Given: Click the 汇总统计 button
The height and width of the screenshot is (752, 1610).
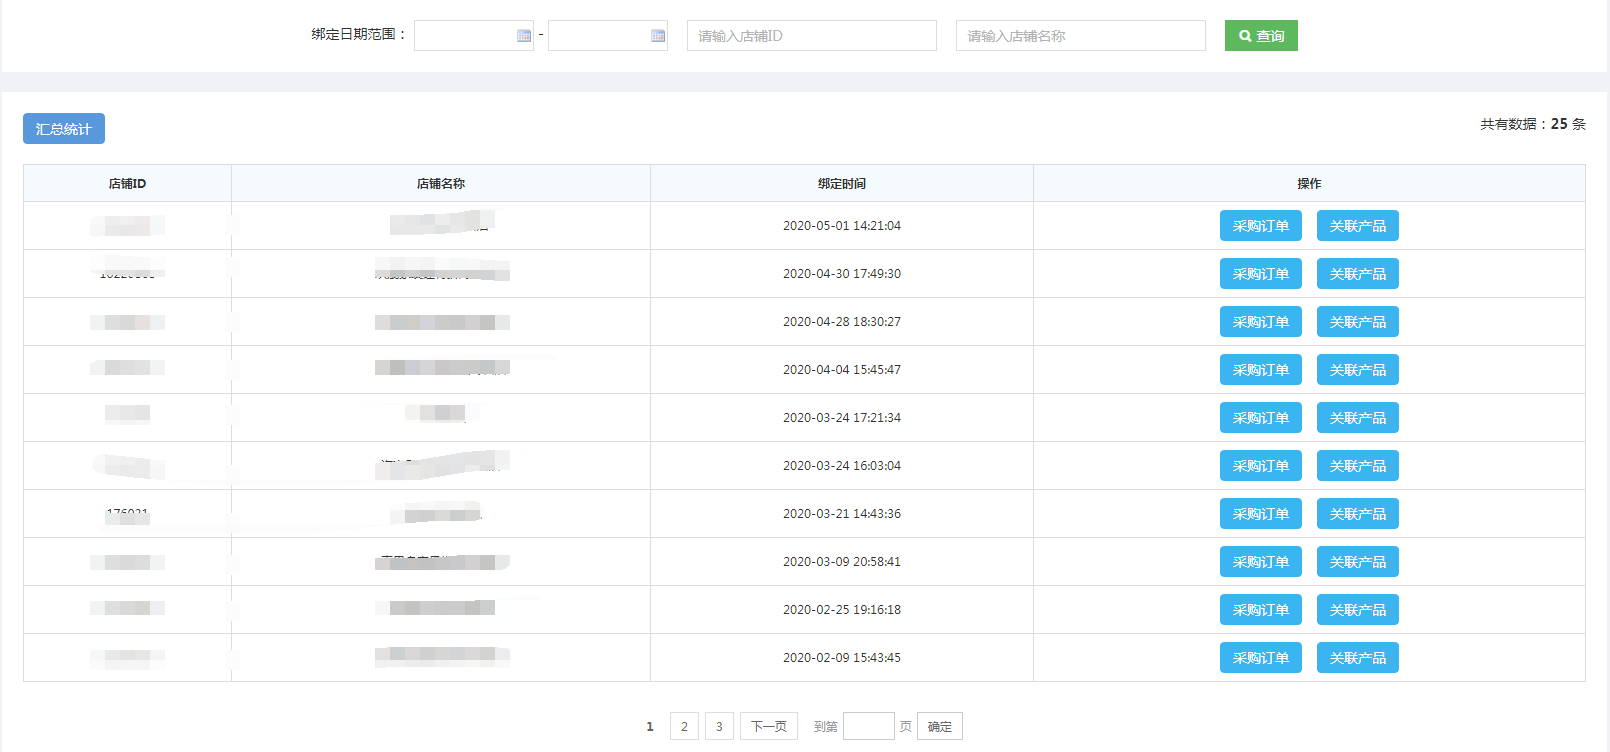Looking at the screenshot, I should click(64, 129).
